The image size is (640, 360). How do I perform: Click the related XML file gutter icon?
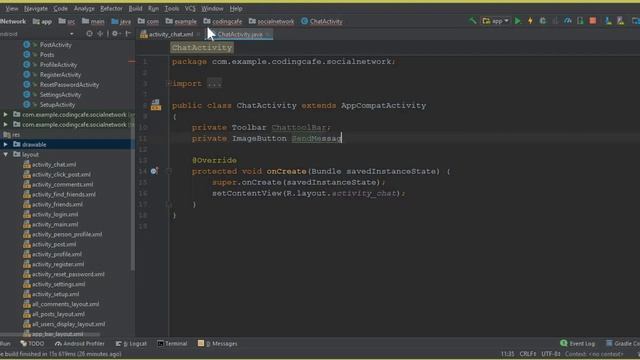pyautogui.click(x=156, y=105)
